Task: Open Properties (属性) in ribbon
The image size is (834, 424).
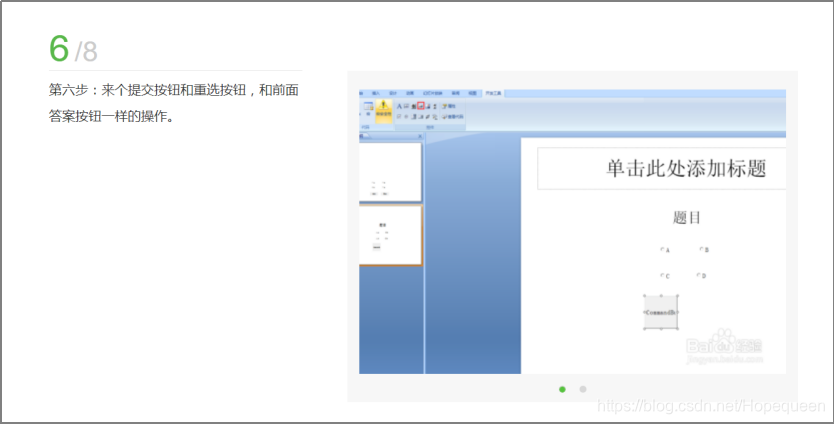Action: coord(448,106)
